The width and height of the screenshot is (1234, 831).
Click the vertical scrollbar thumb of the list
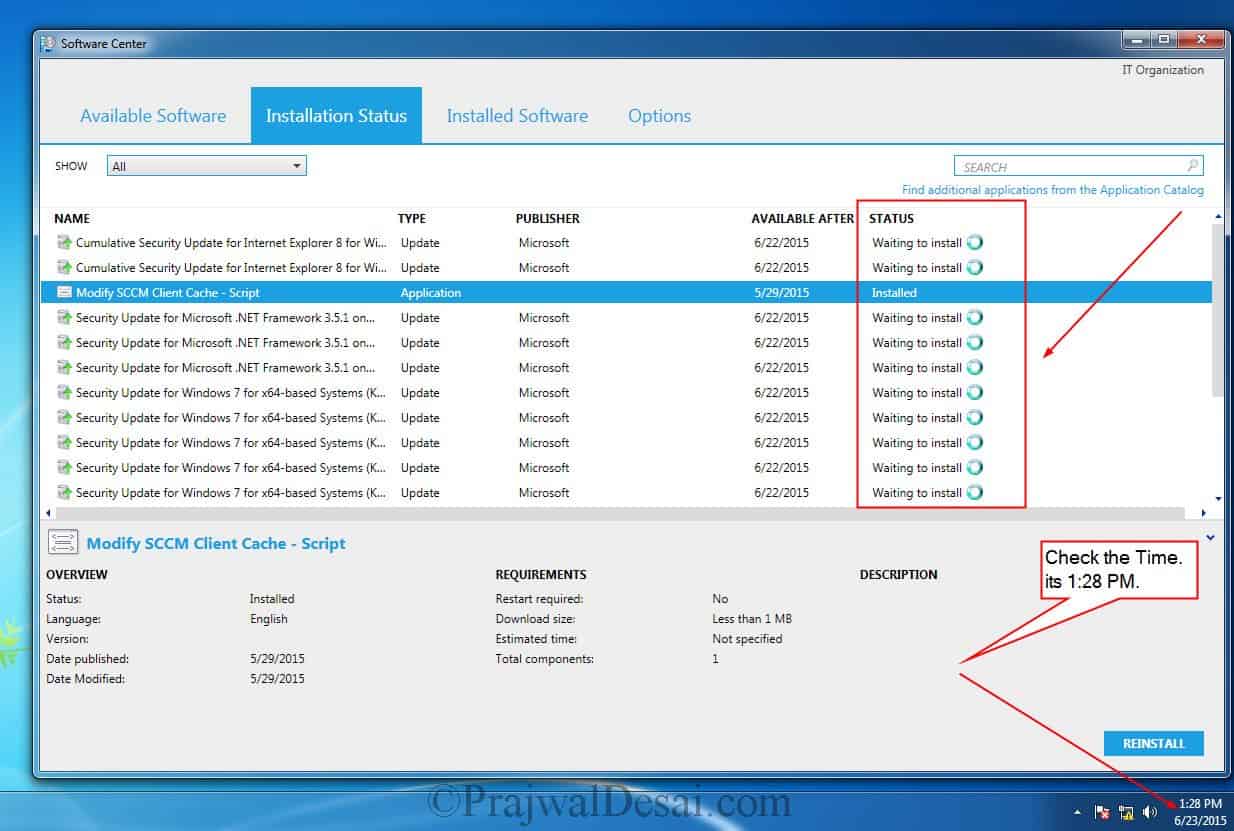(1217, 311)
